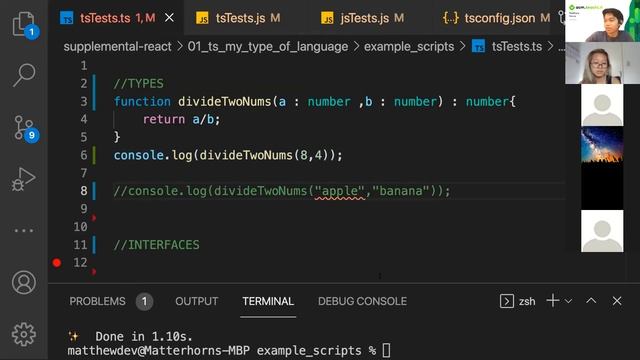Image resolution: width=640 pixels, height=360 pixels.
Task: Open the Run and Debug view
Action: coord(24,179)
